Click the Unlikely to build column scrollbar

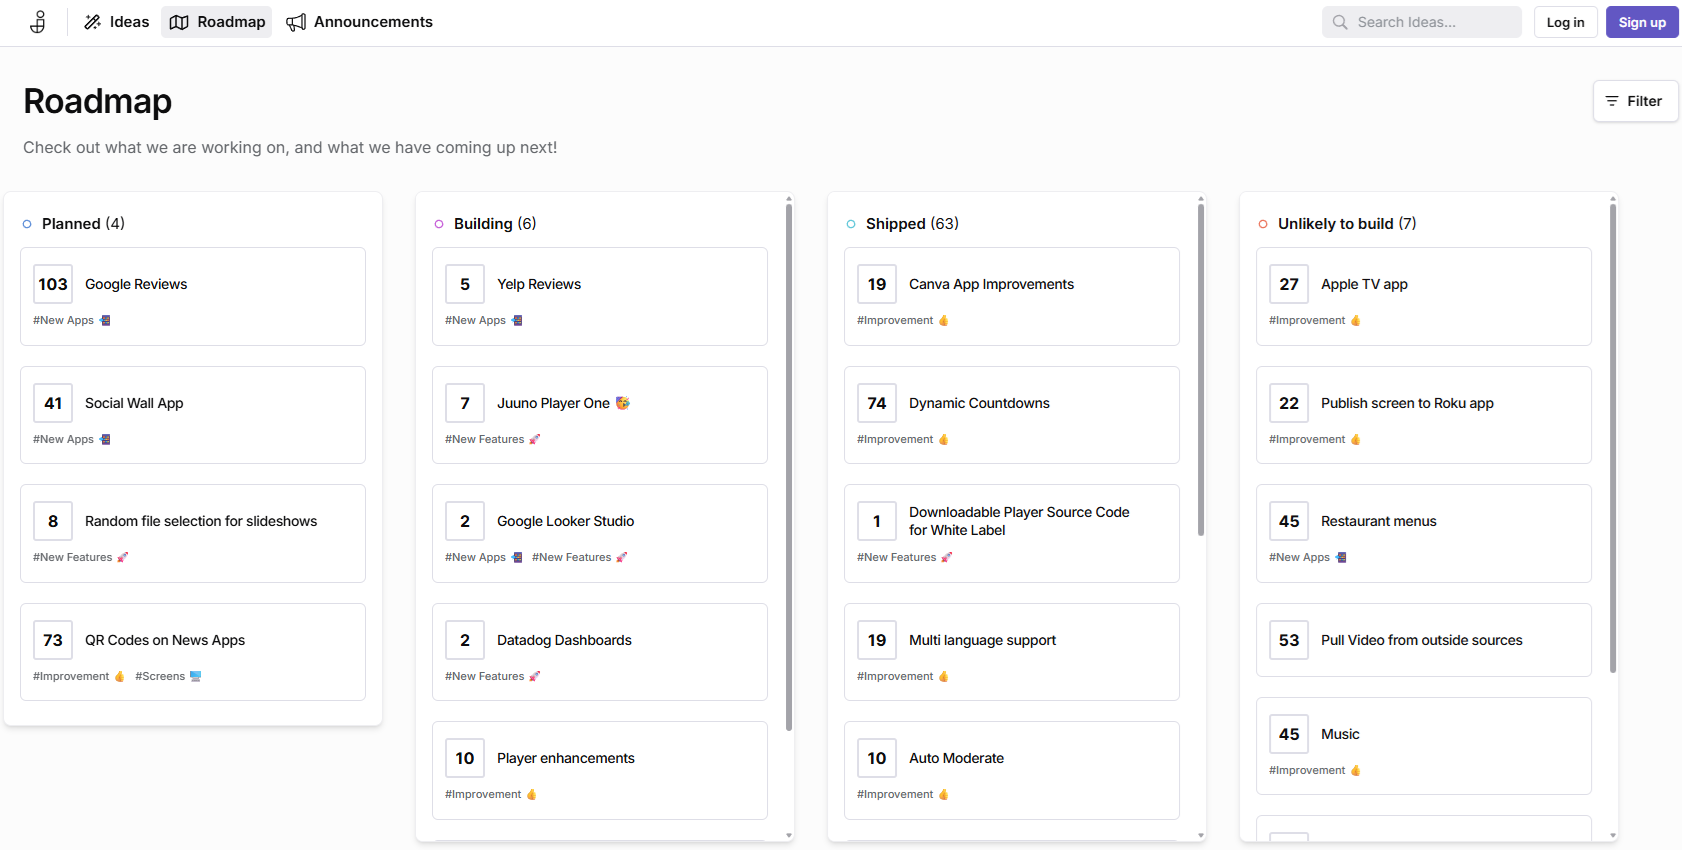(x=1613, y=438)
